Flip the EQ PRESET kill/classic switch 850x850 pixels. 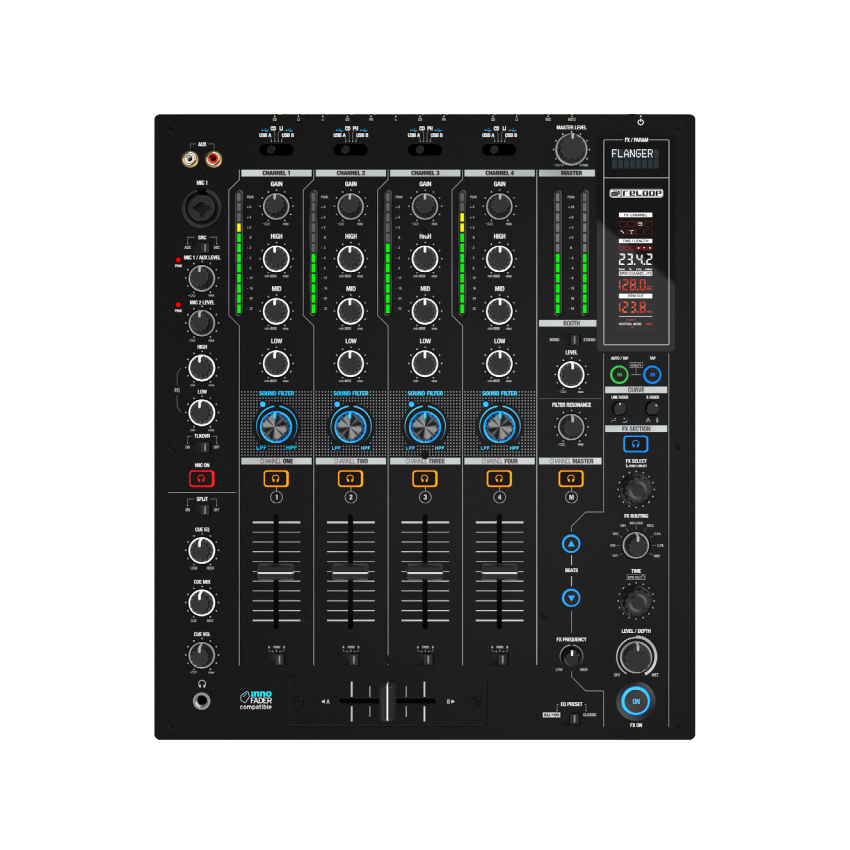[x=570, y=716]
